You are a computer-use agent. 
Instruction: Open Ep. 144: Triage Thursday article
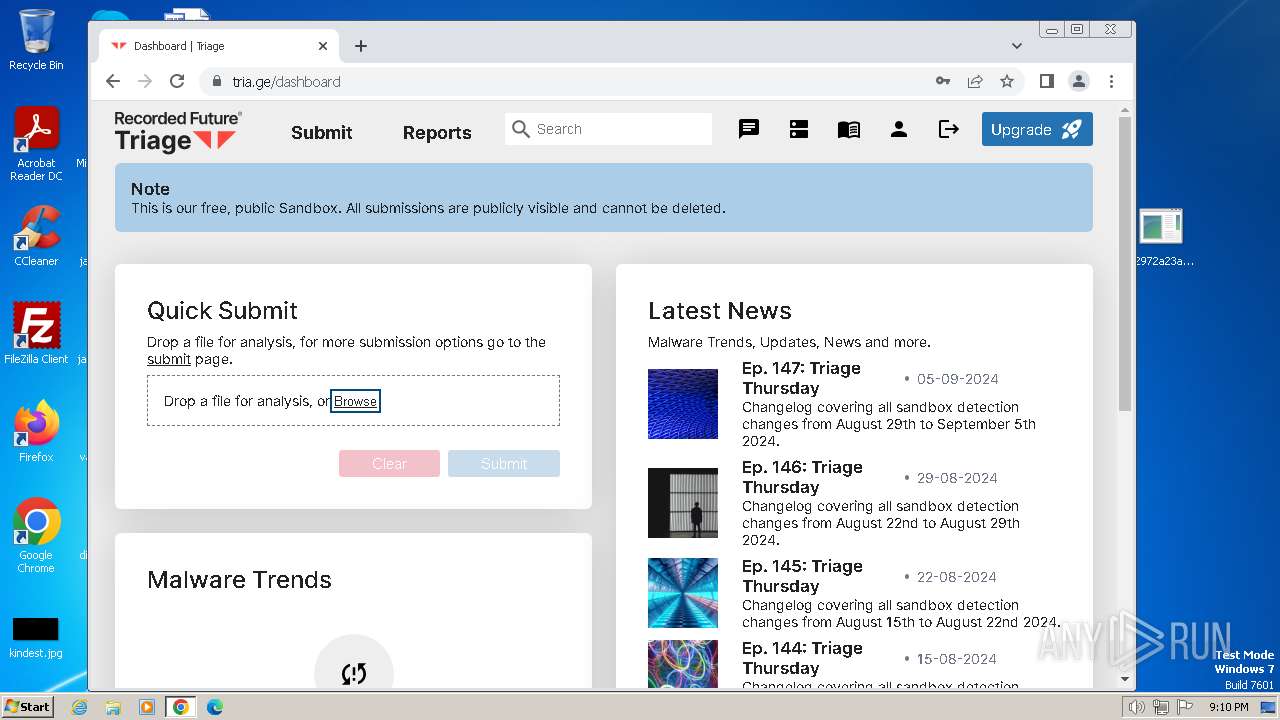point(802,658)
